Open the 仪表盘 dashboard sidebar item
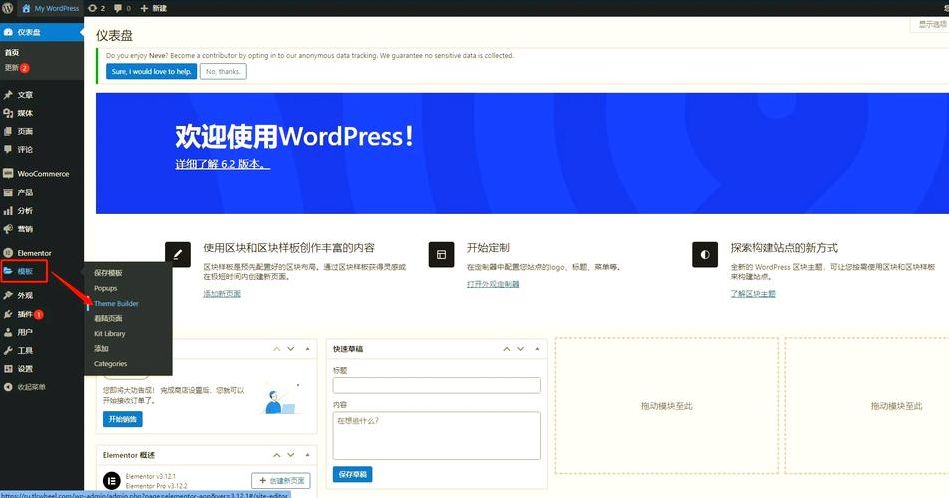Screen dimensions: 949x498 [x=42, y=32]
